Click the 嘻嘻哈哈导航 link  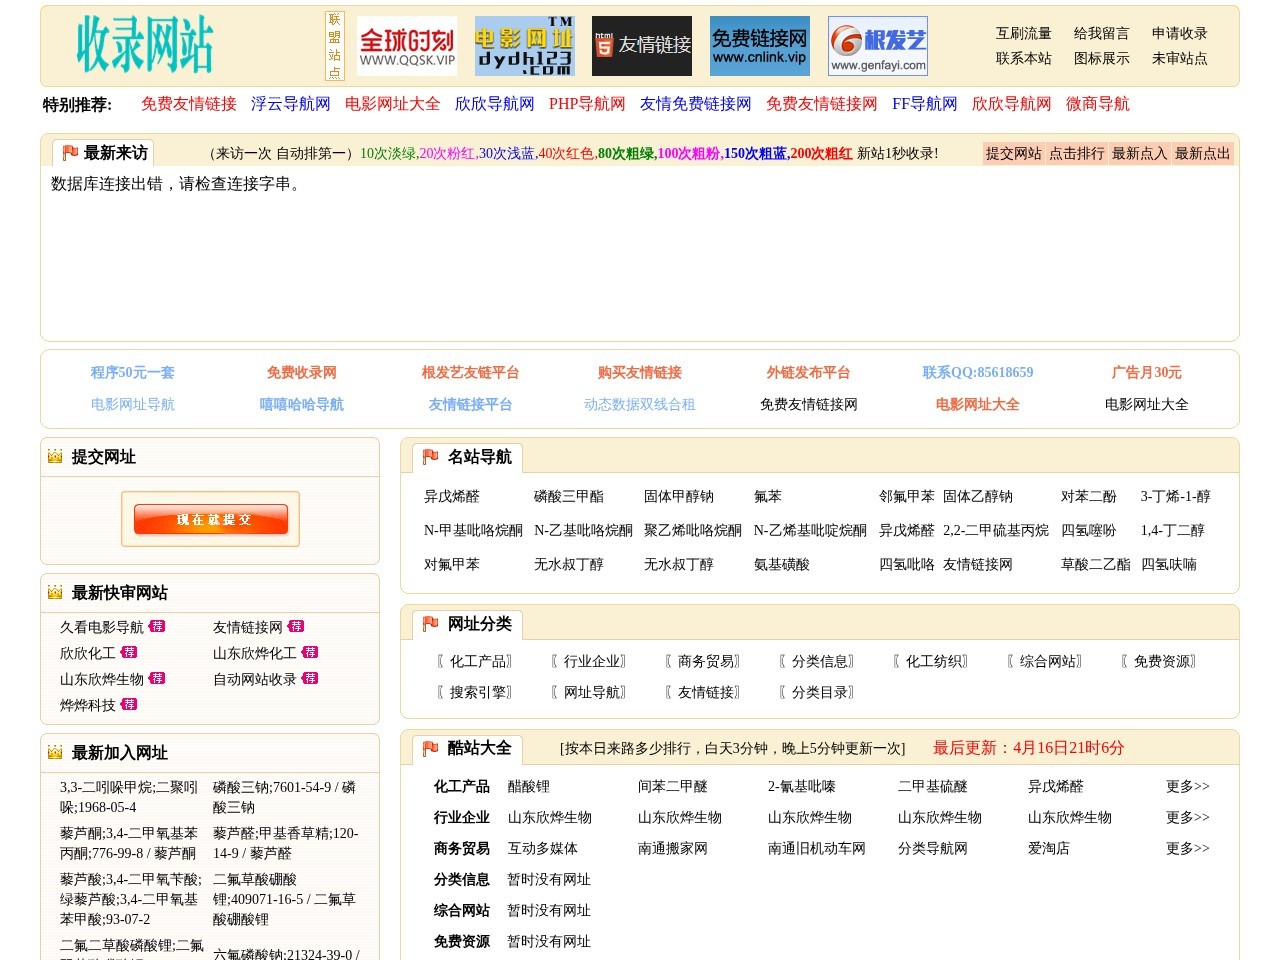(x=302, y=404)
